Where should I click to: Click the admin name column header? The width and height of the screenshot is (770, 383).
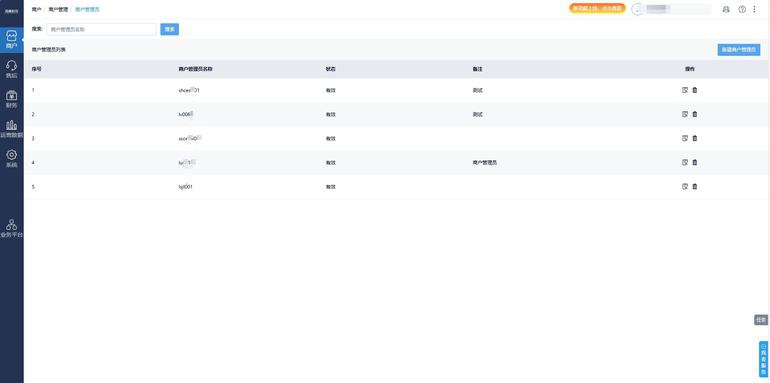click(x=195, y=69)
